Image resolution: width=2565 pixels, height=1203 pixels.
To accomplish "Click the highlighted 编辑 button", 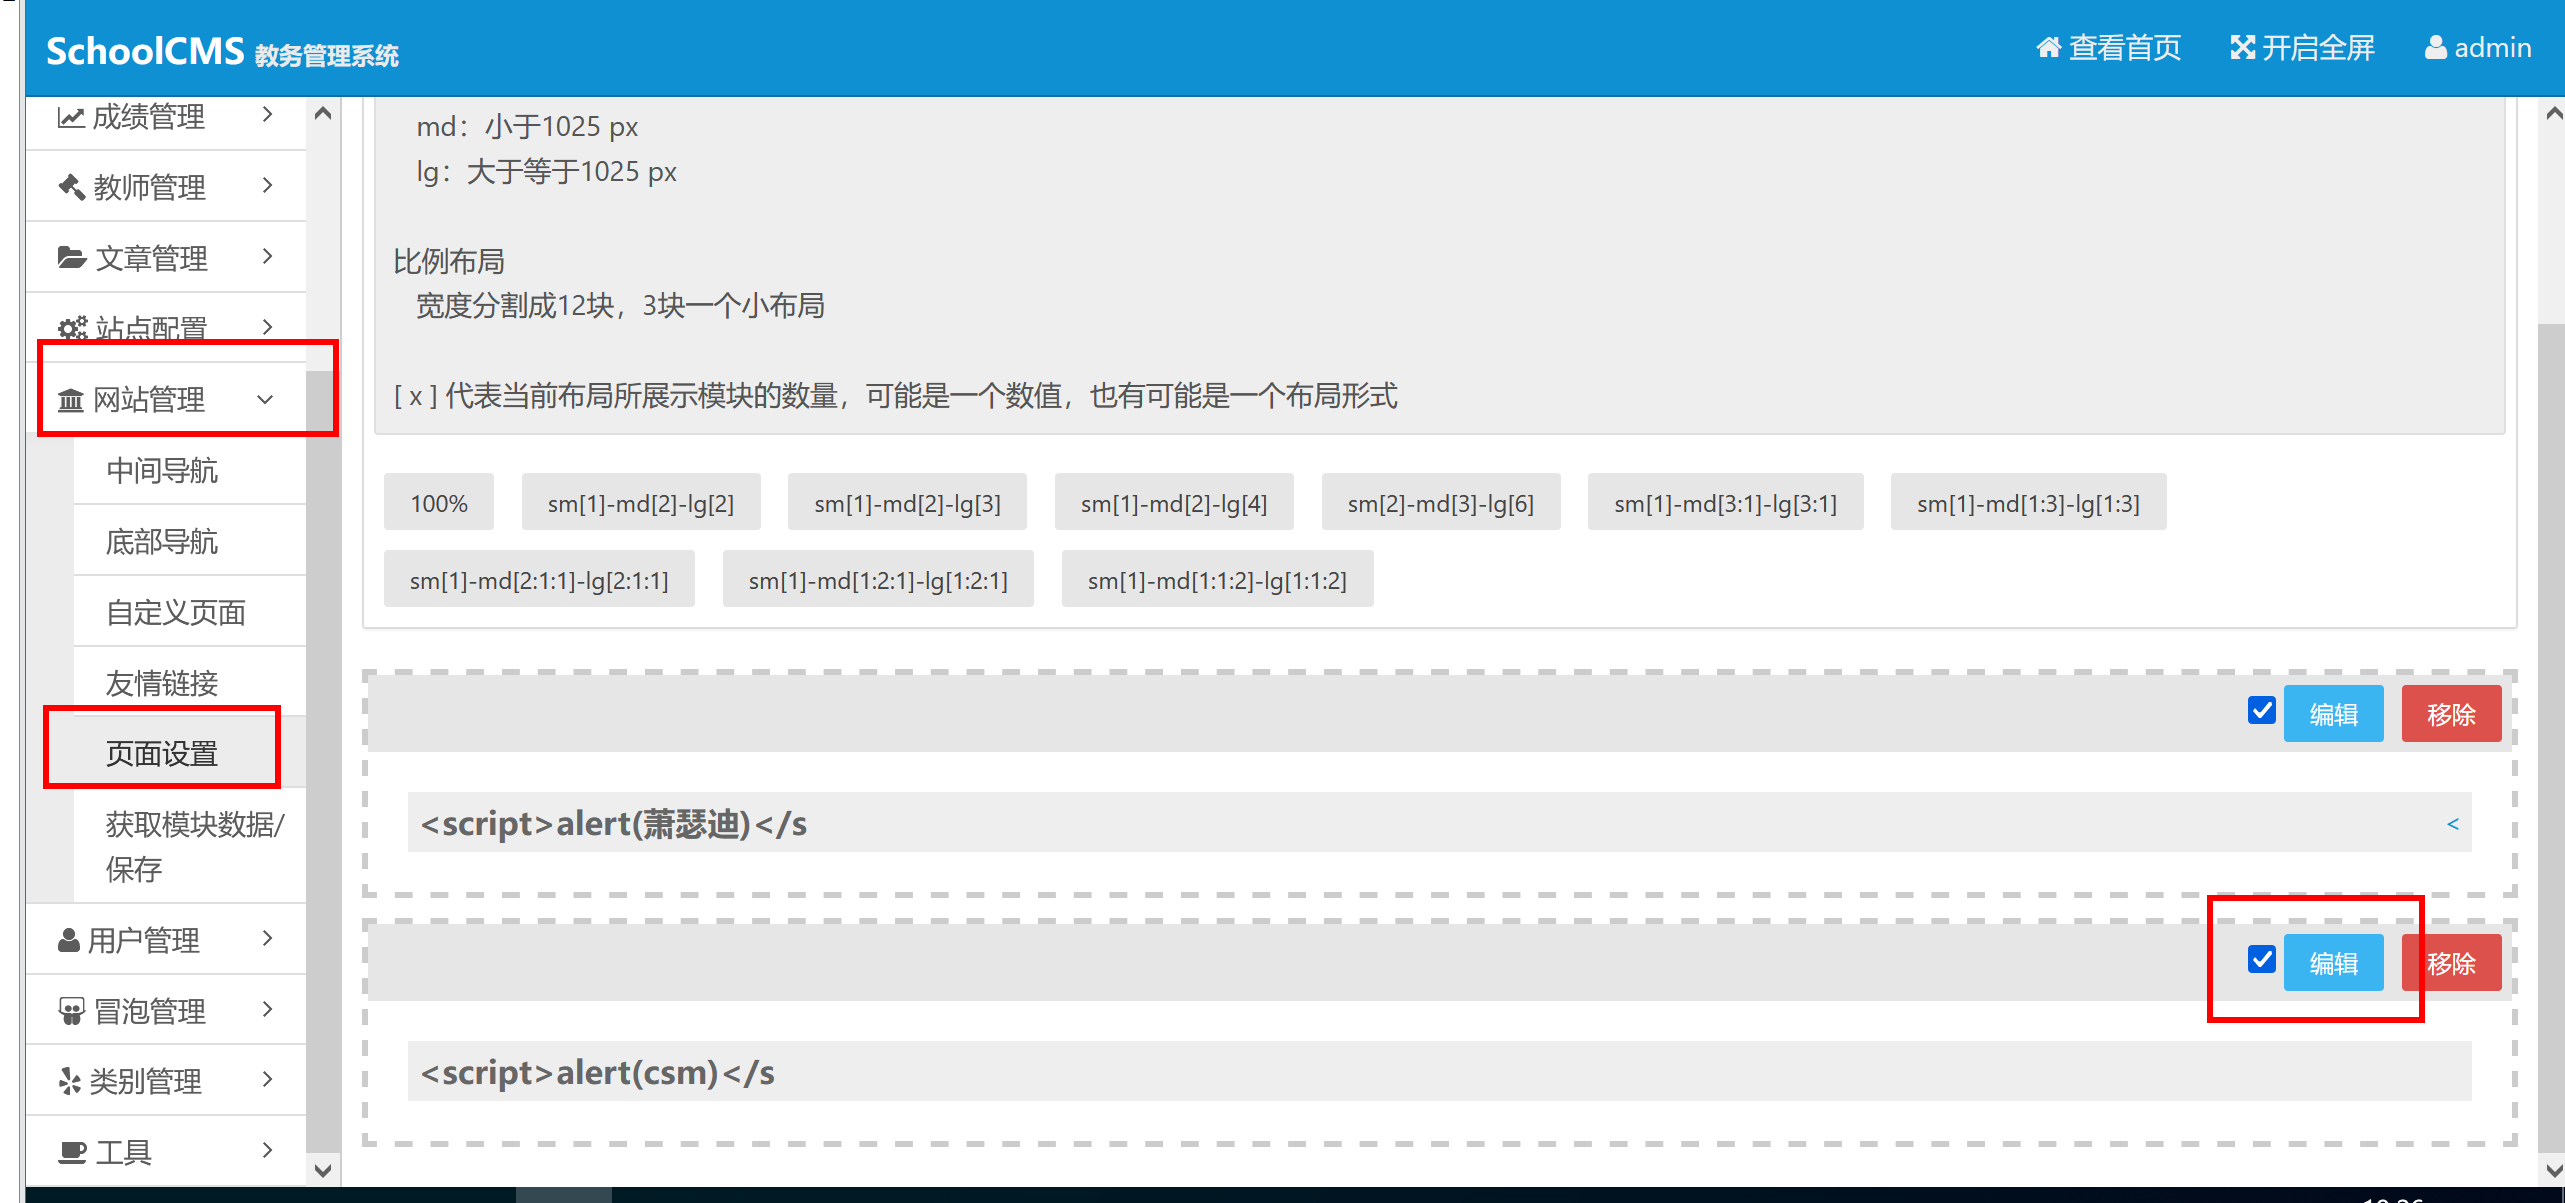I will pyautogui.click(x=2333, y=961).
